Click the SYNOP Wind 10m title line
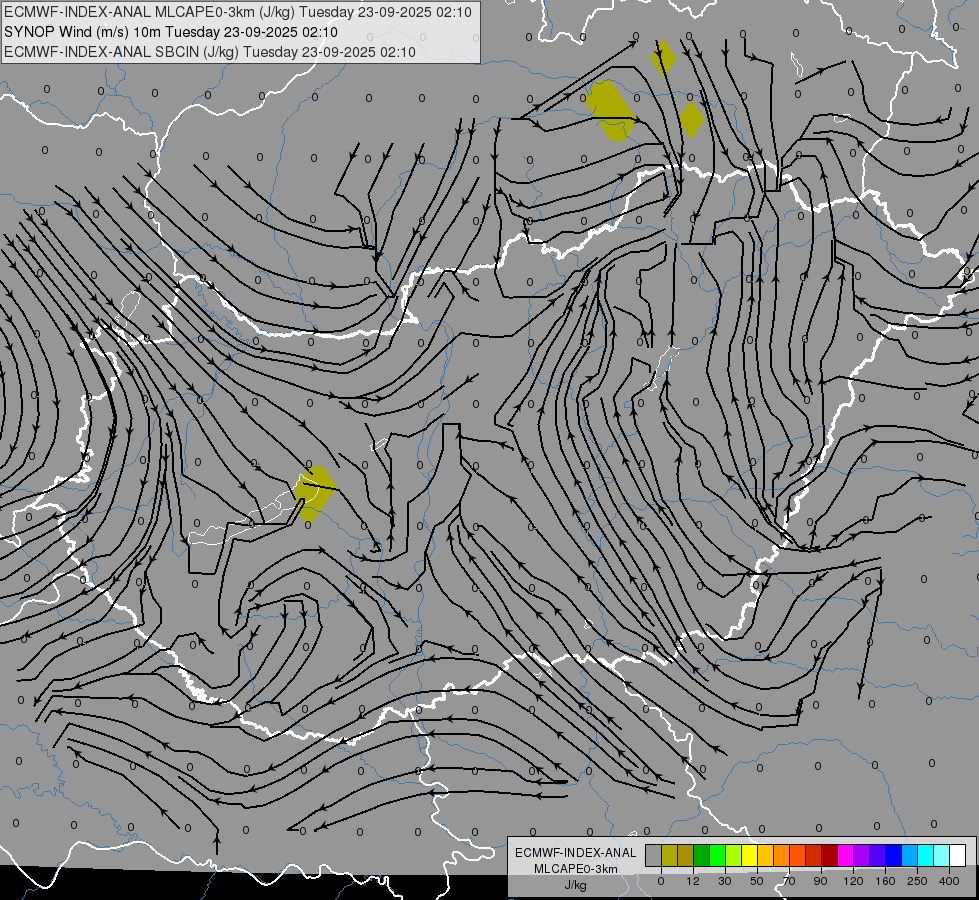This screenshot has height=900, width=979. [171, 32]
